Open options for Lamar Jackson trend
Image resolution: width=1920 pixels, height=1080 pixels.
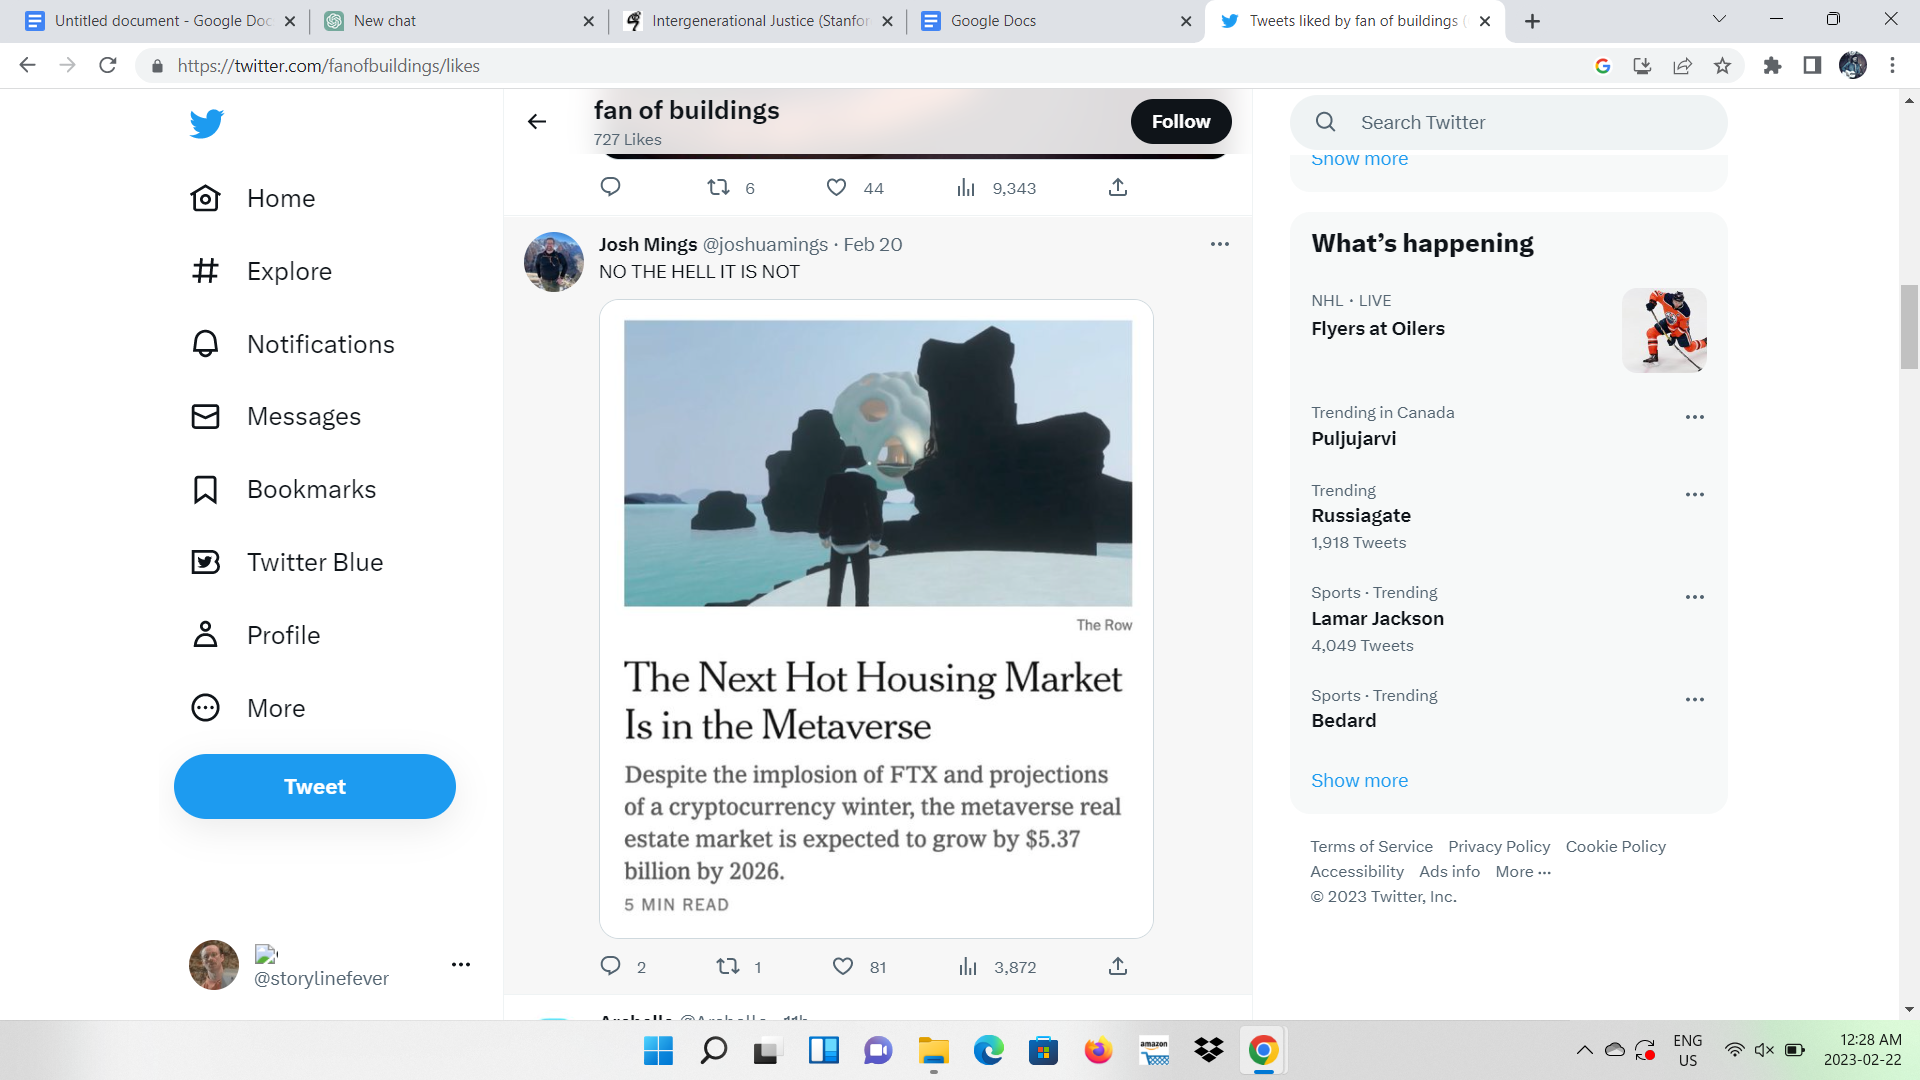click(1694, 597)
